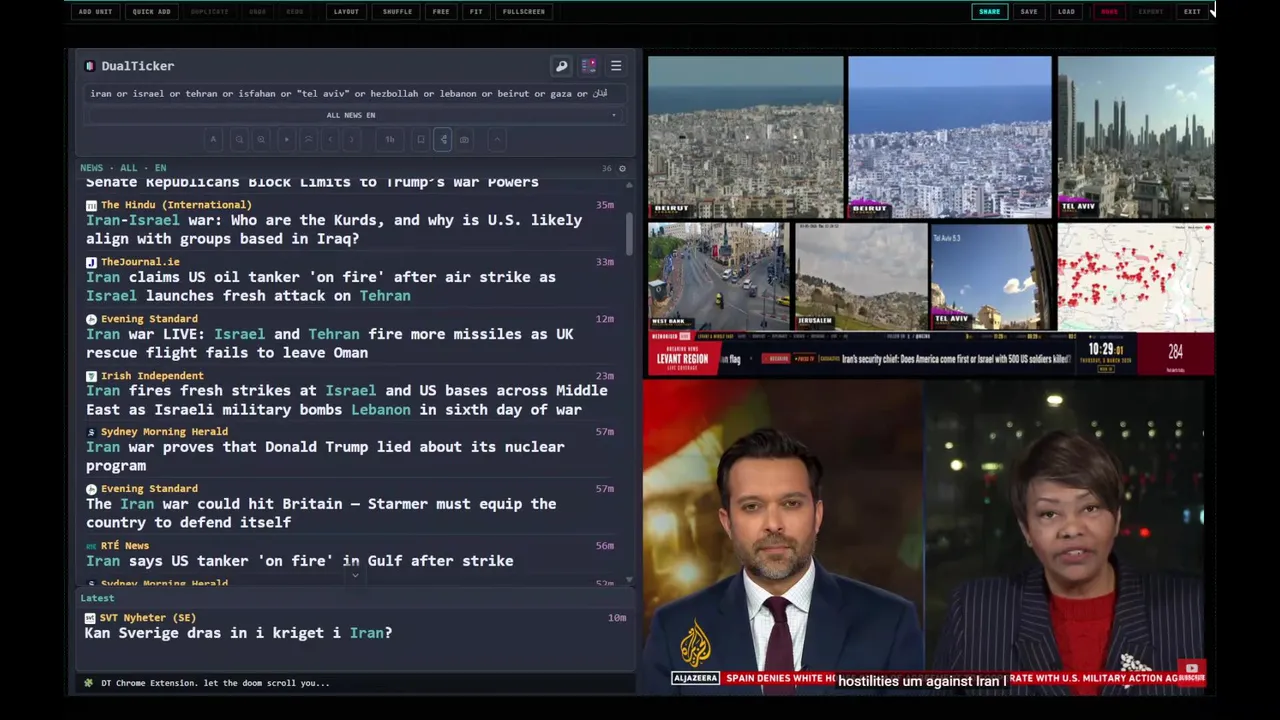Open Irish Independent fresh strikes headline
Screen dimensions: 1280x720
coord(347,401)
